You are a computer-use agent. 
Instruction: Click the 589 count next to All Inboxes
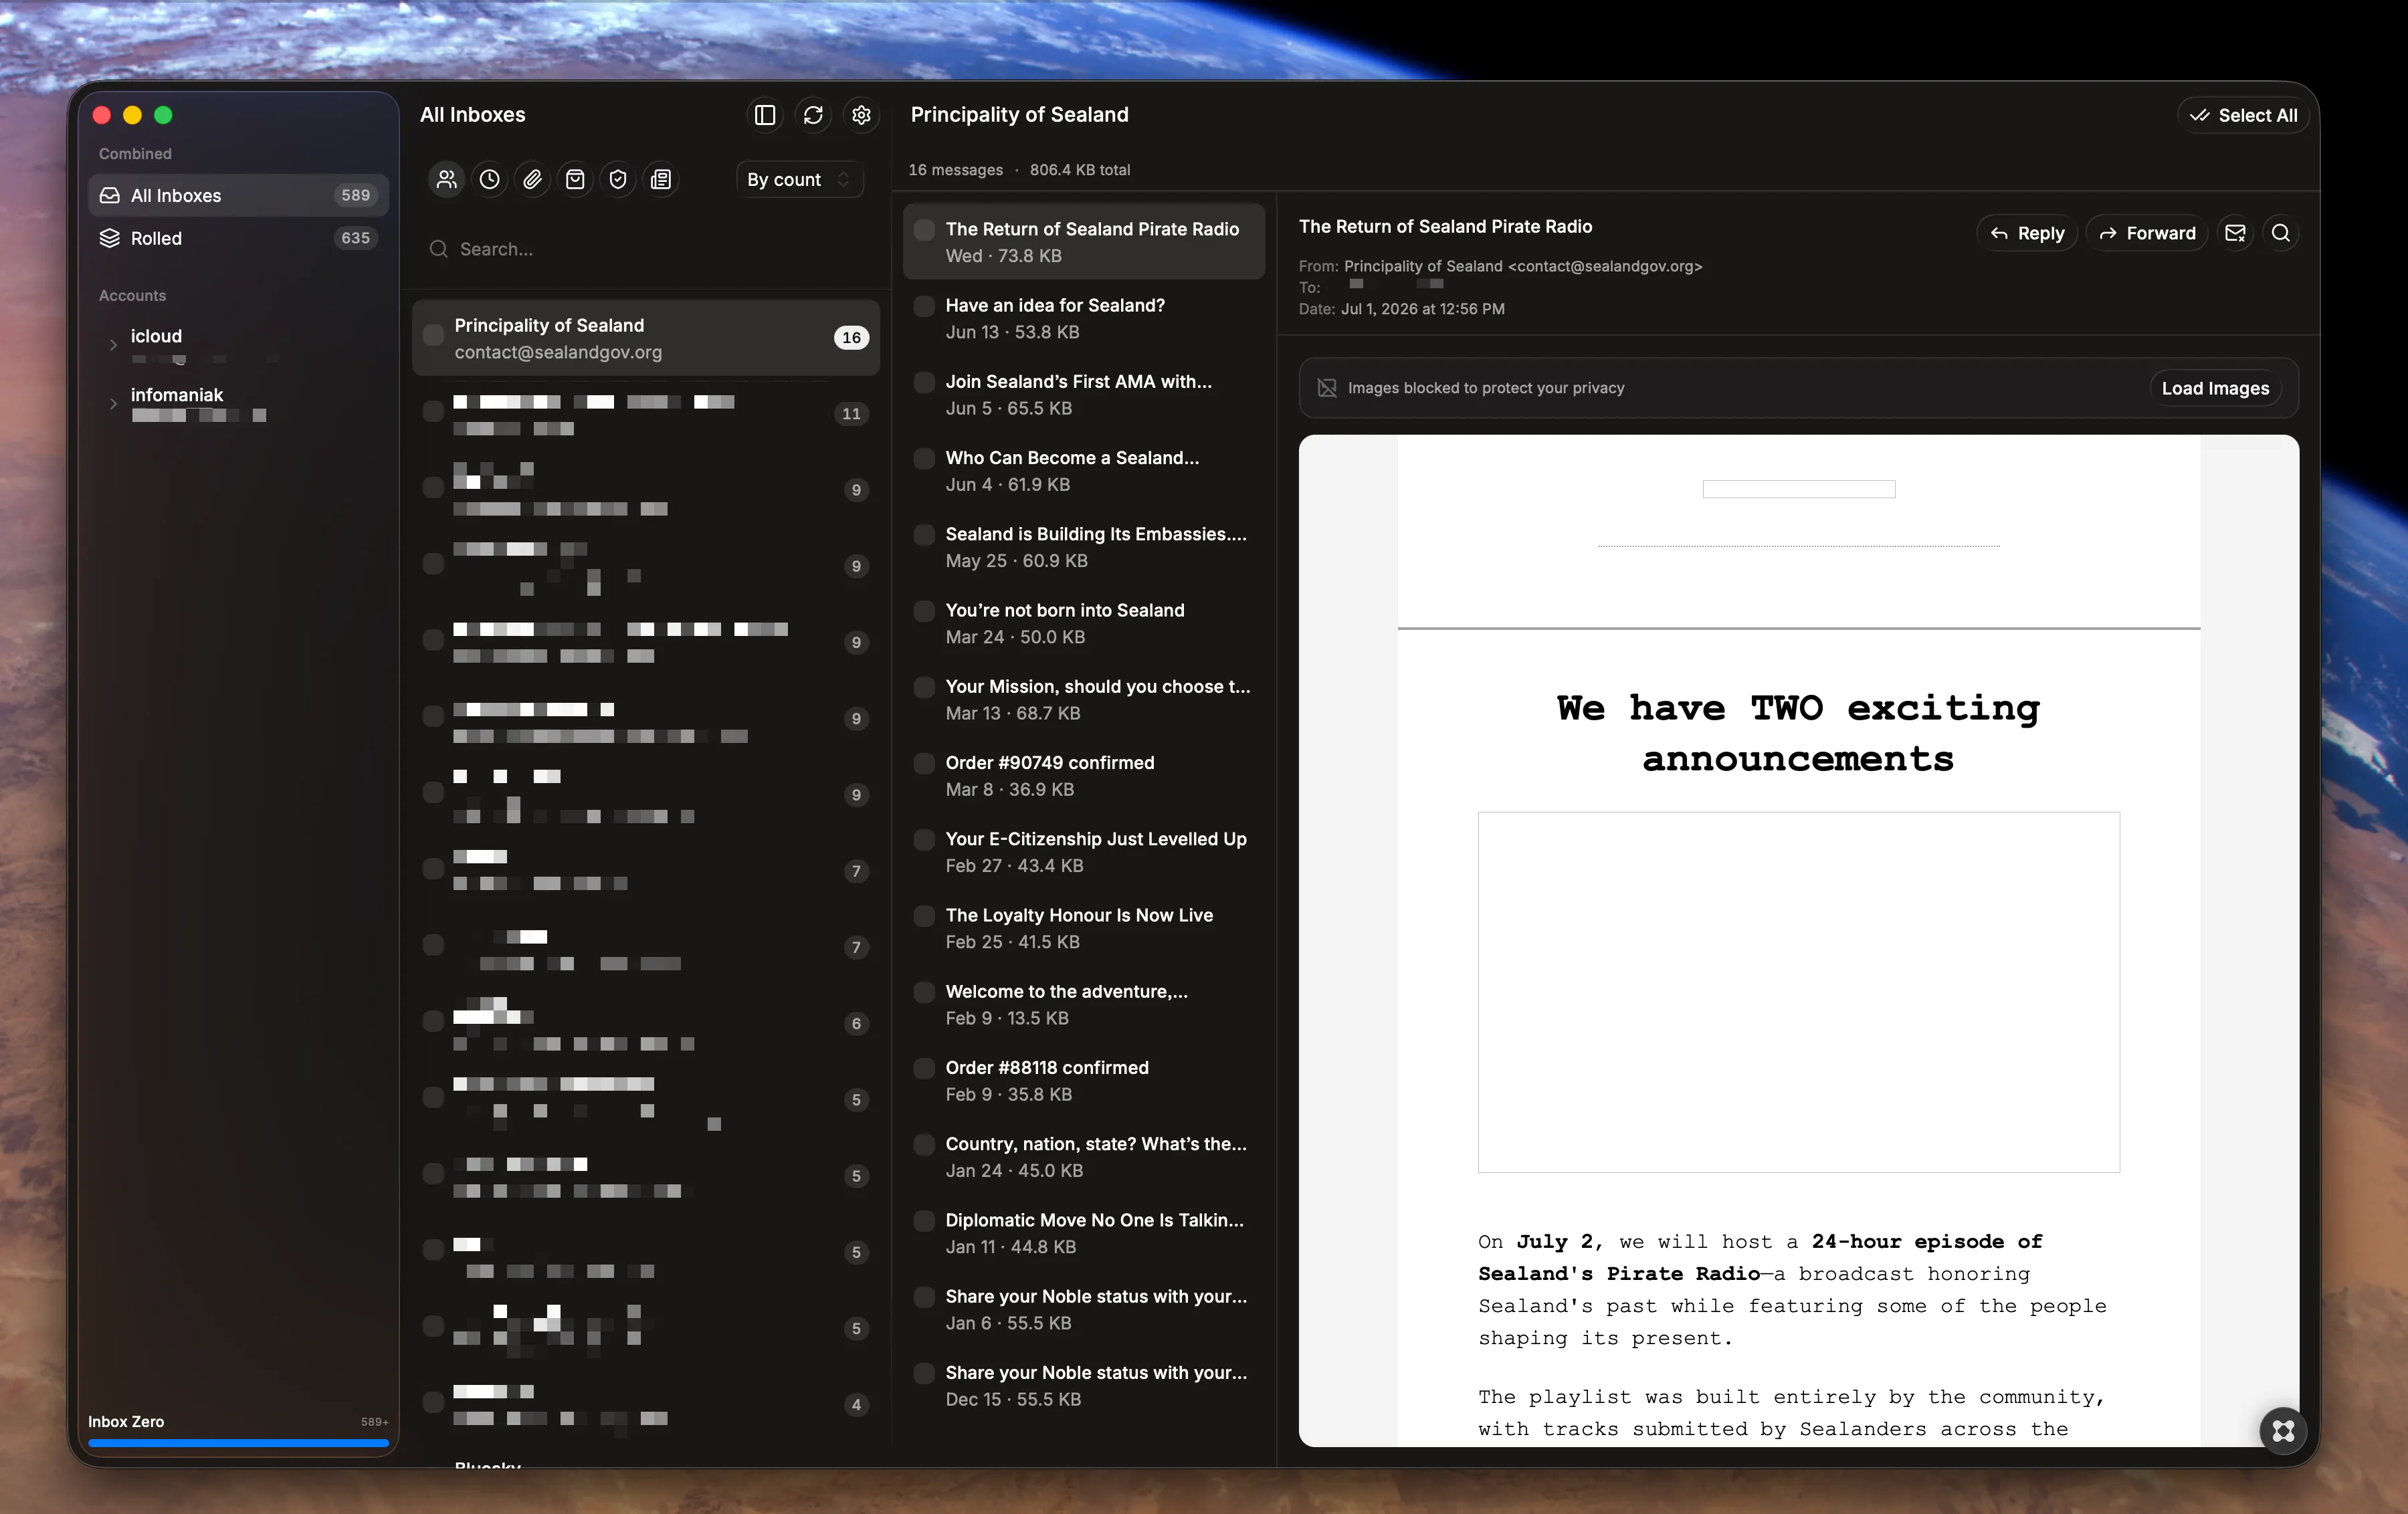(x=355, y=196)
